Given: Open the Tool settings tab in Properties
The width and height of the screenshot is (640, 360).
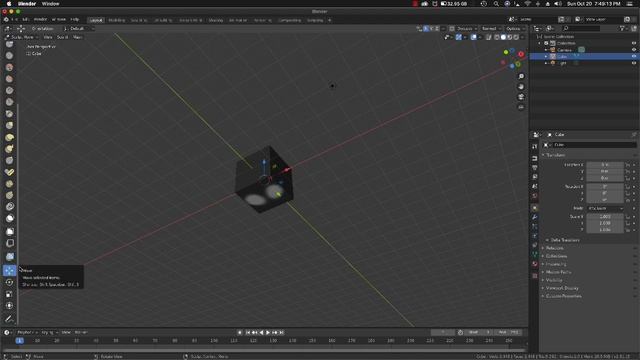Looking at the screenshot, I should pyautogui.click(x=535, y=147).
